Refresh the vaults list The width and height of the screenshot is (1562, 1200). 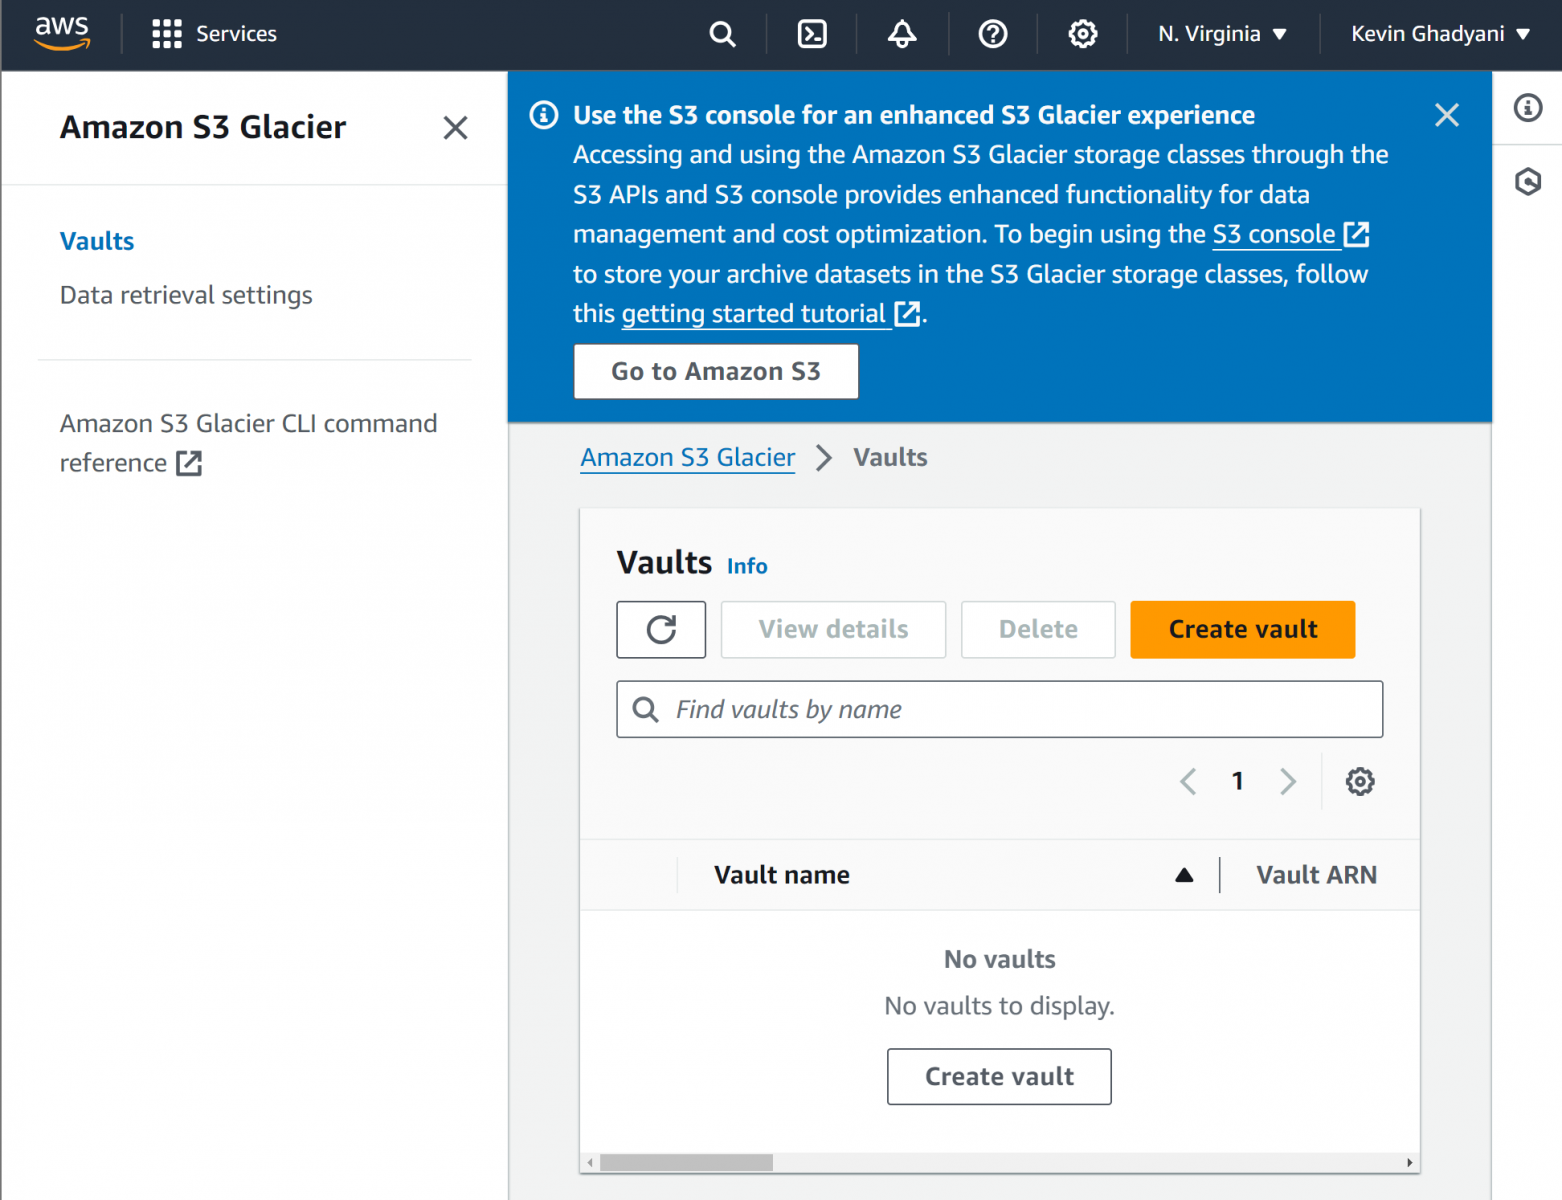(661, 630)
